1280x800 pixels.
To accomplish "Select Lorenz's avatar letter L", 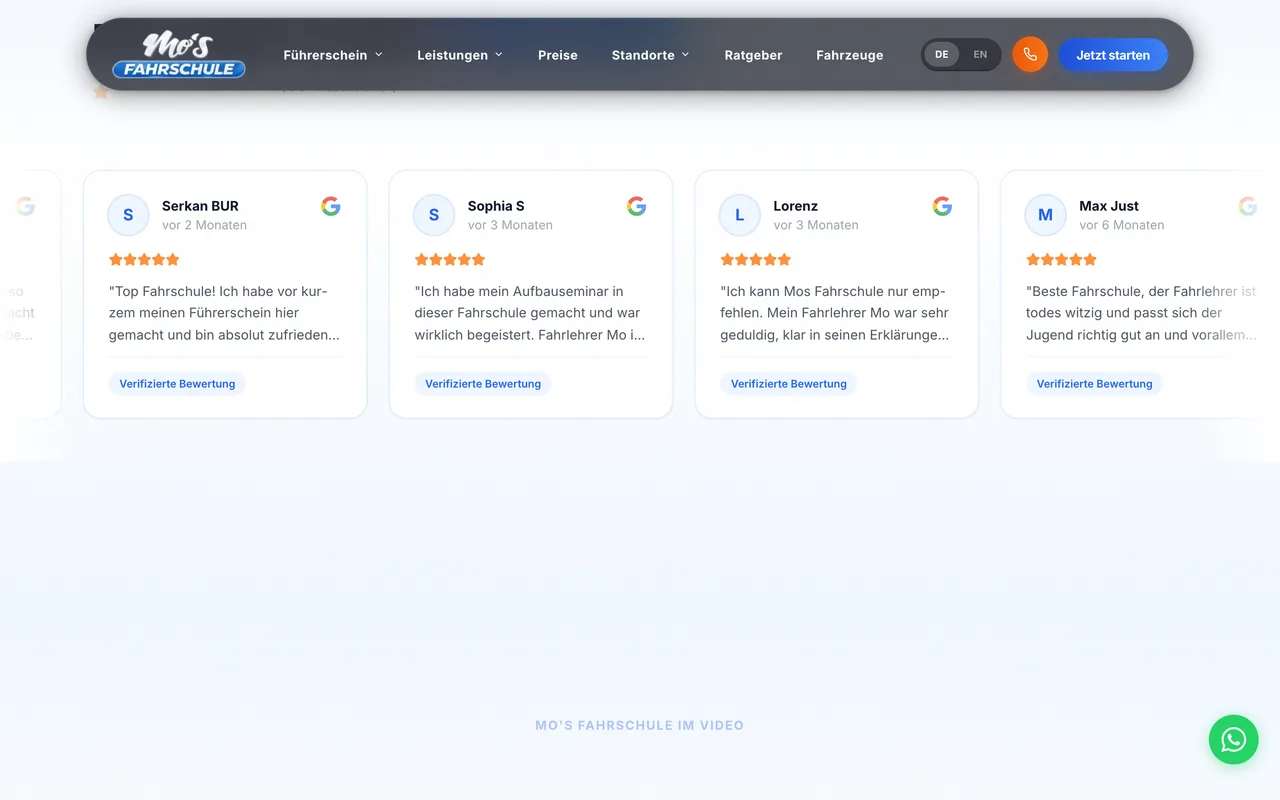I will 740,215.
